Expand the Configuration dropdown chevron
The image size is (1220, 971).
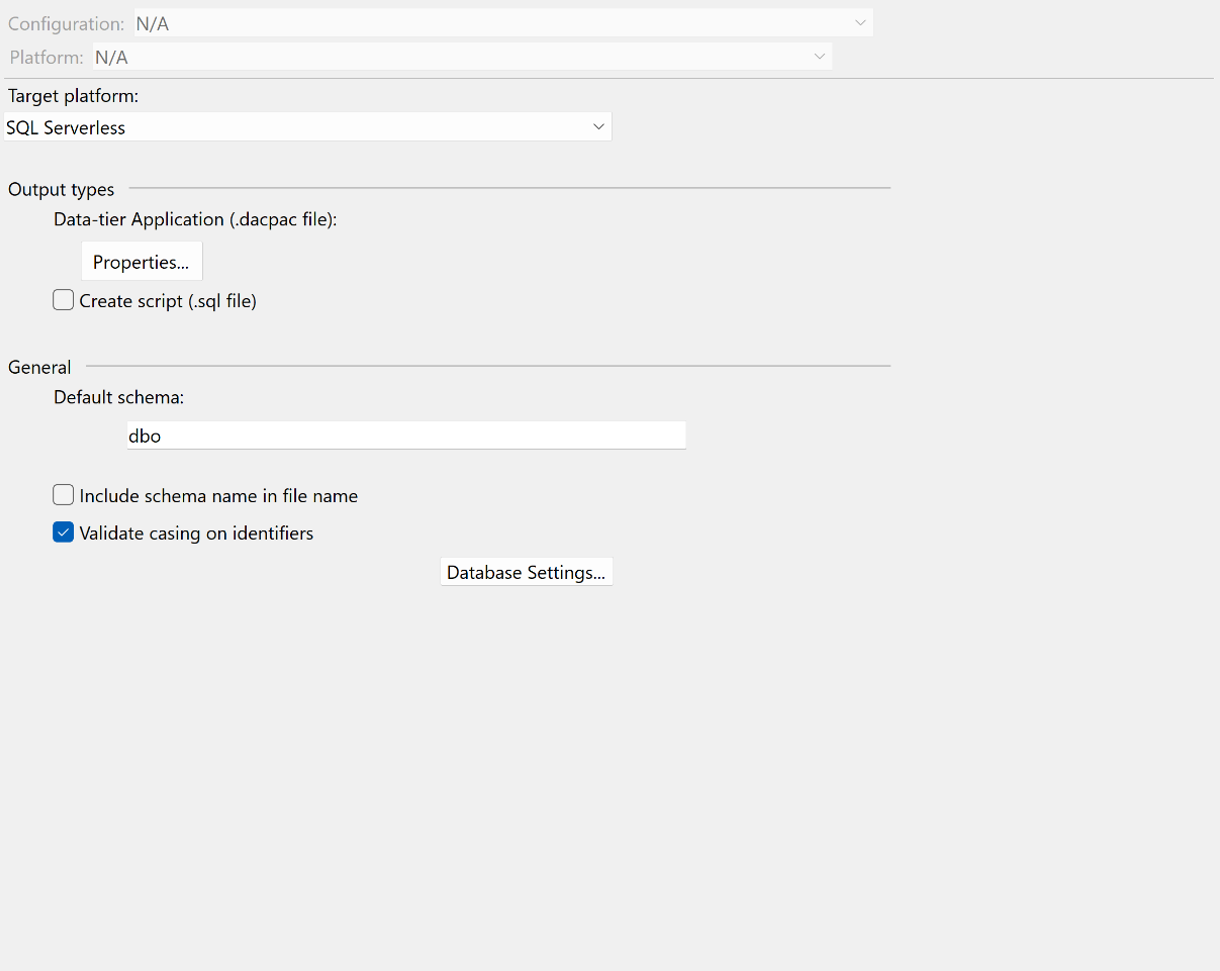pos(860,23)
